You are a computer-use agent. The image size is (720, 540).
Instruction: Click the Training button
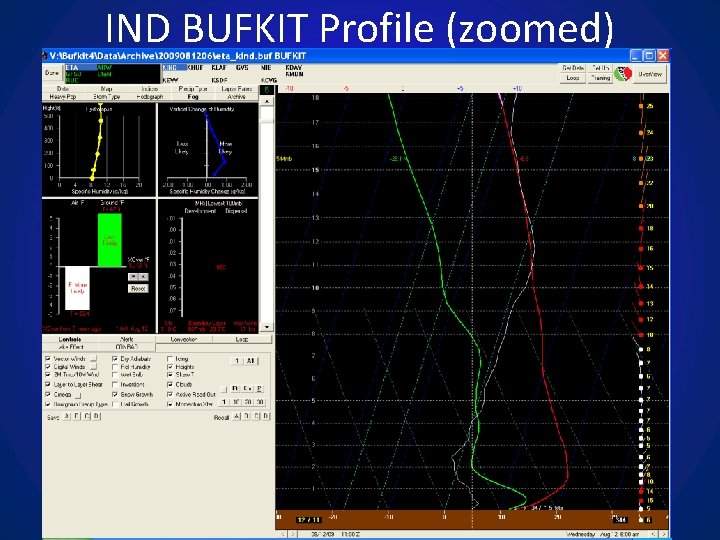tap(600, 78)
